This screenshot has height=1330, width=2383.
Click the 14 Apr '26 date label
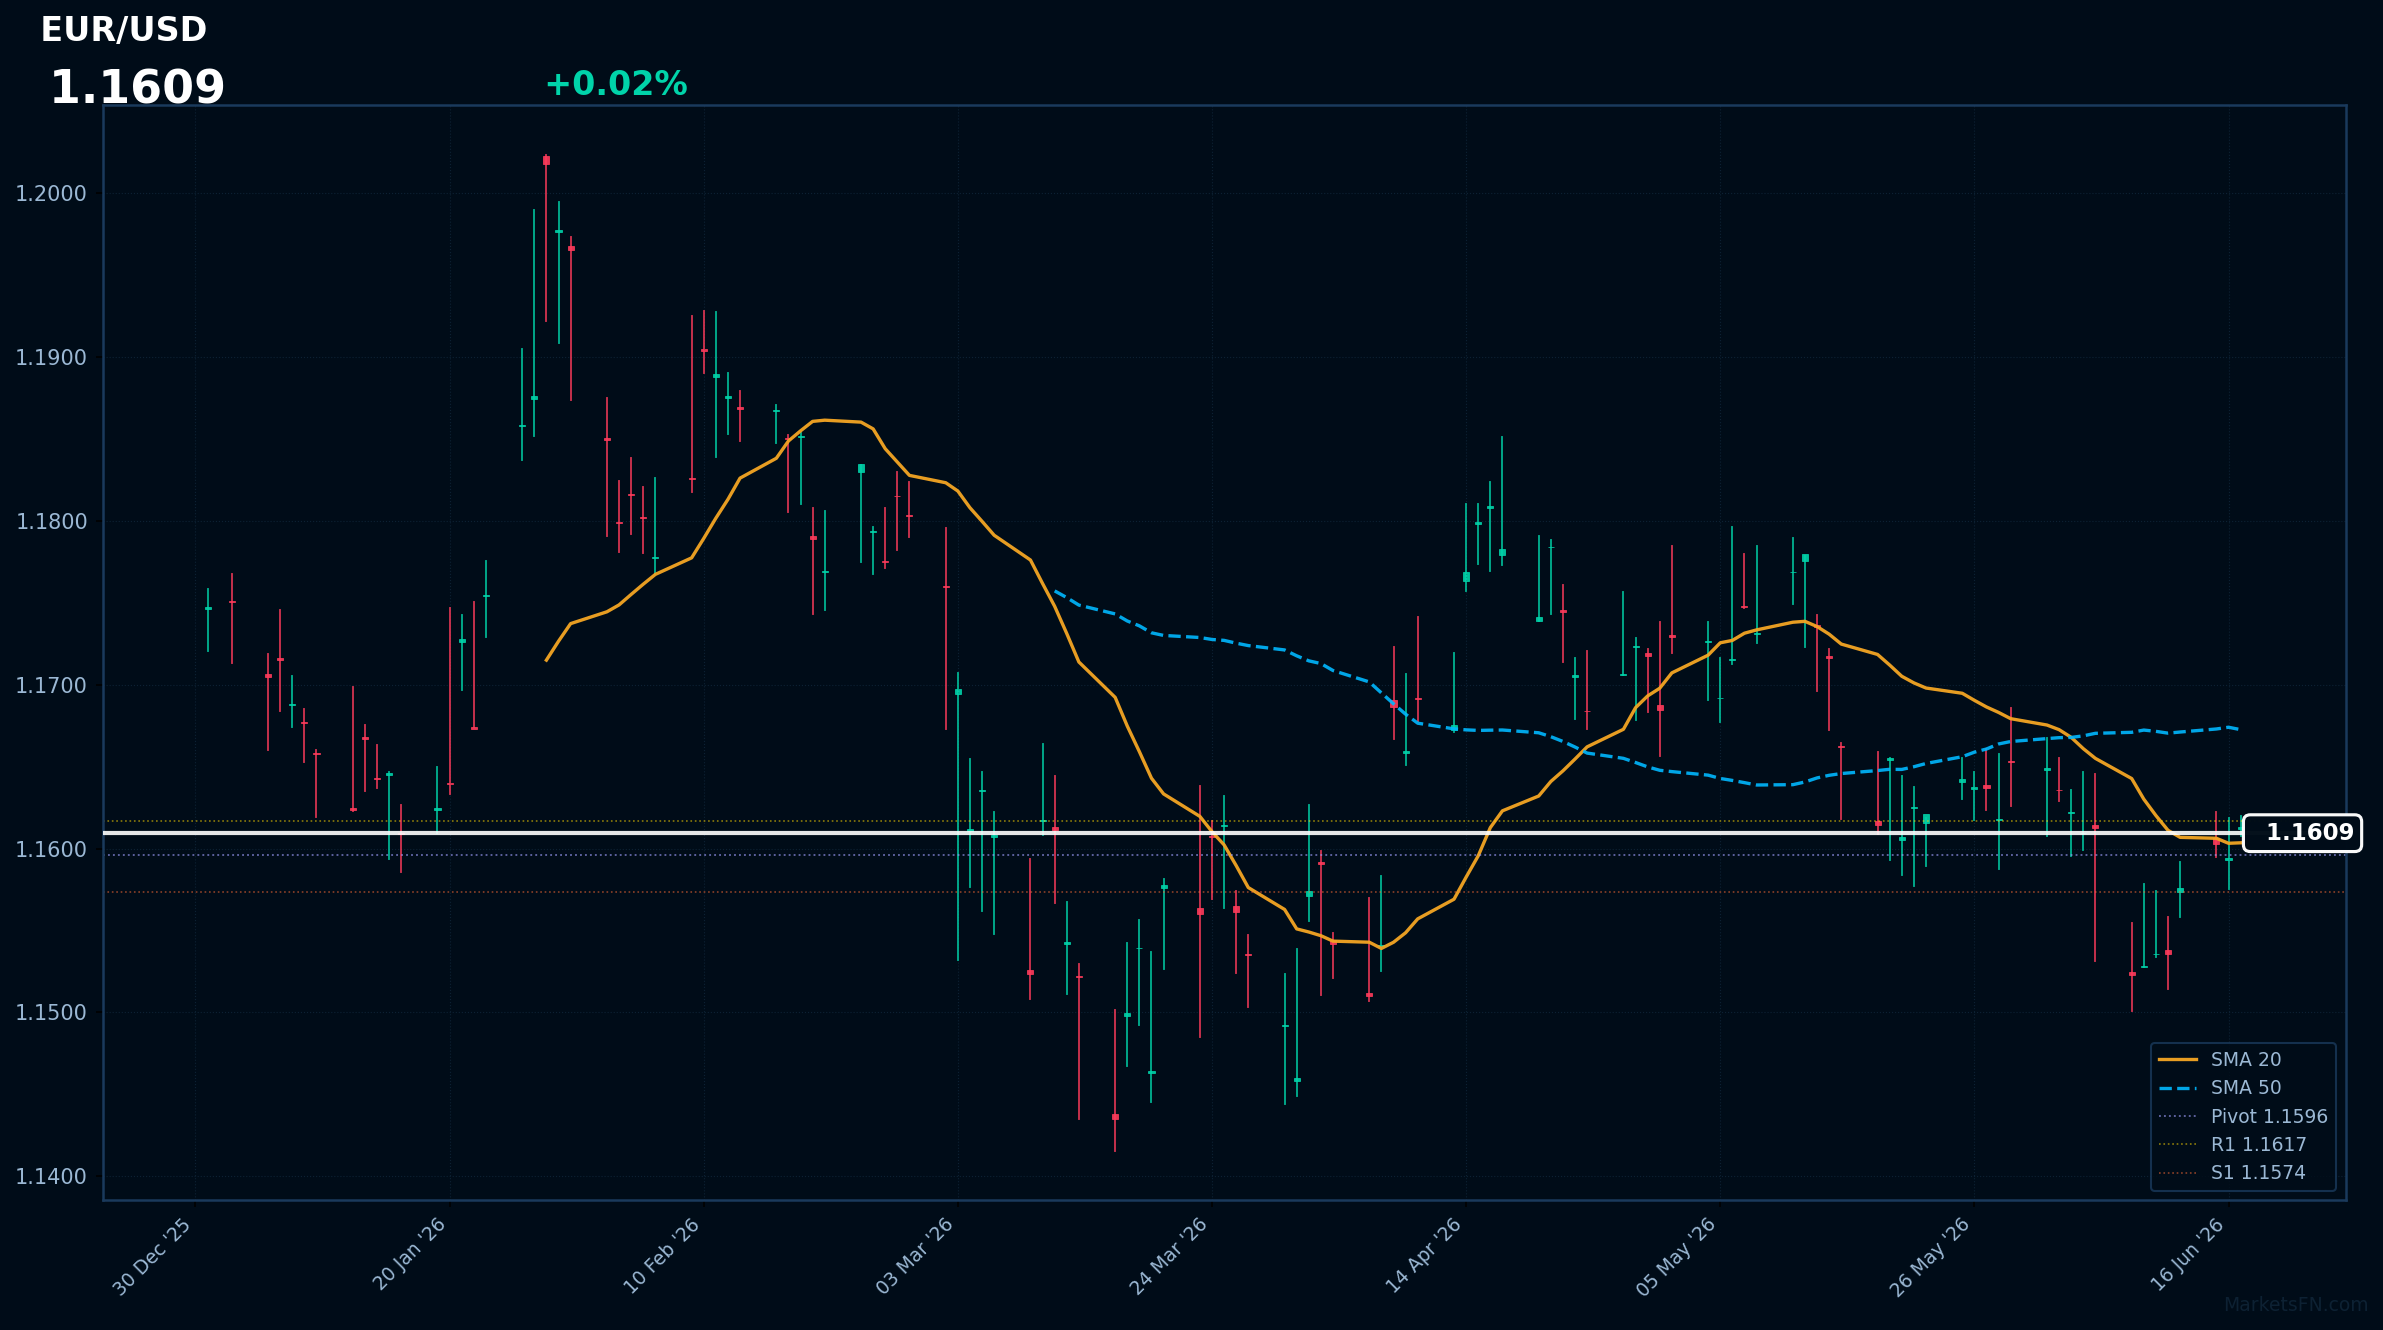click(1423, 1255)
